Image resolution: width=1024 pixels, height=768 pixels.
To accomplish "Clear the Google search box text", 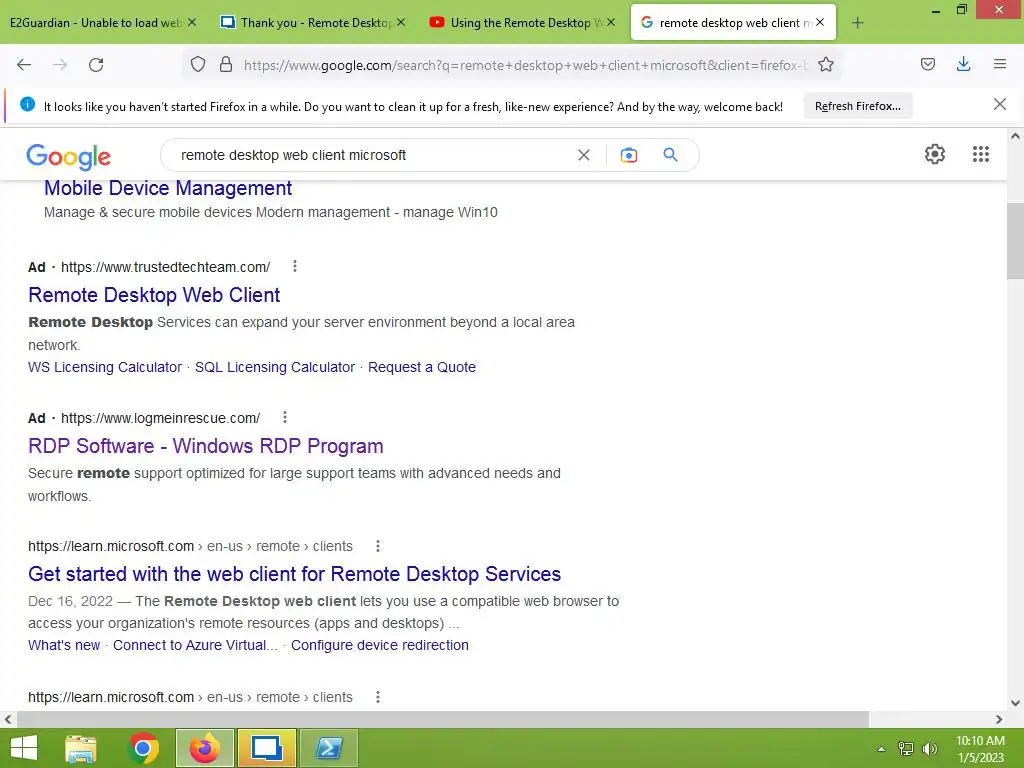I will pyautogui.click(x=584, y=155).
